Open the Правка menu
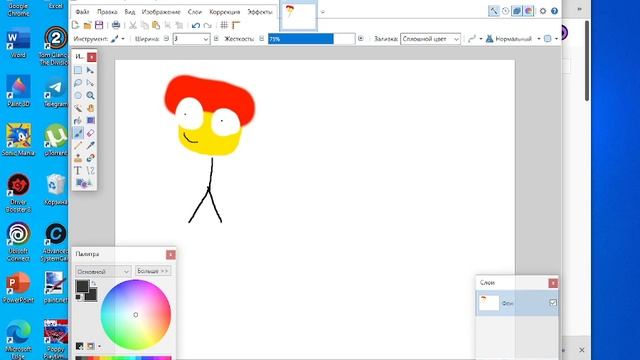 click(107, 12)
